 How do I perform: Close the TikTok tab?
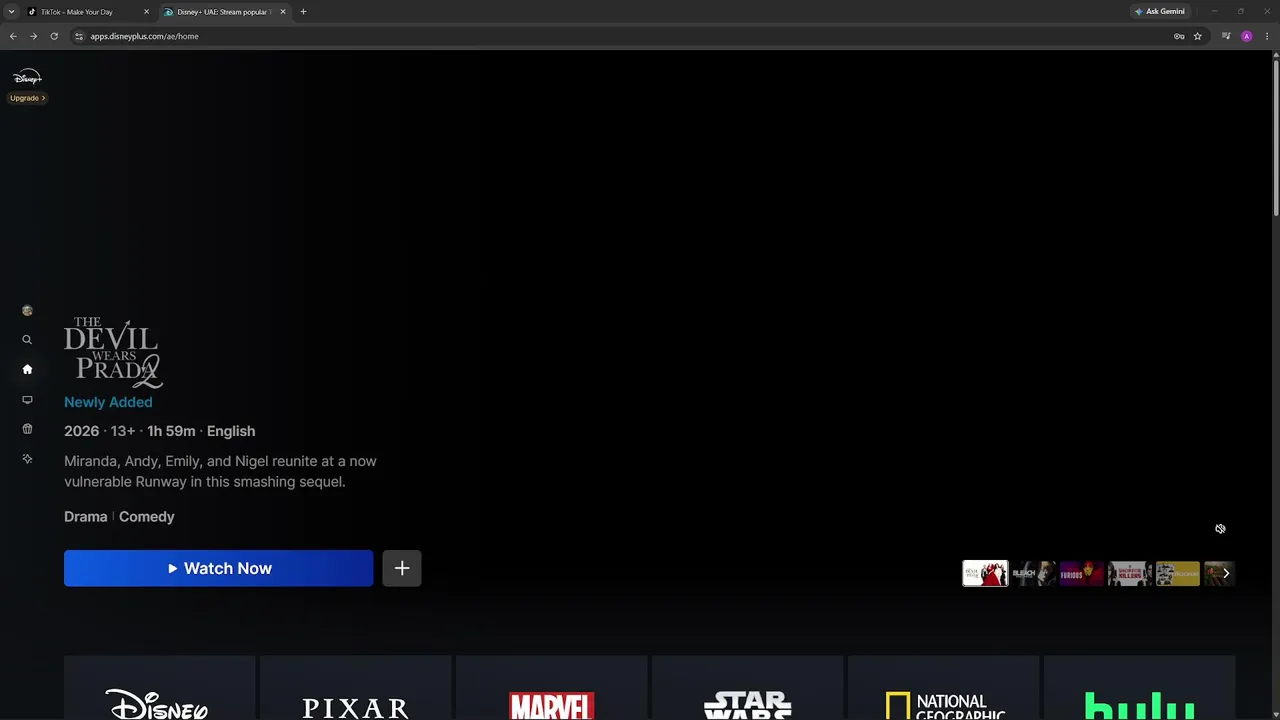pos(146,12)
